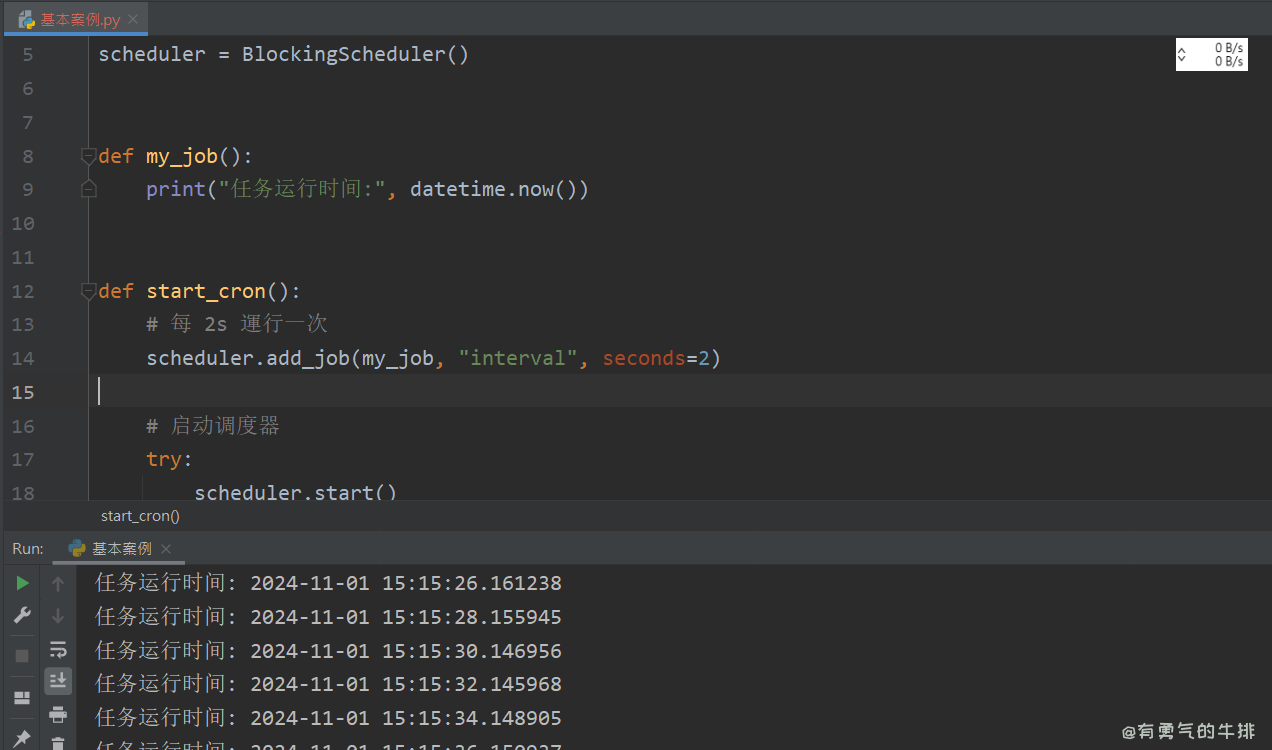Collapse the my_job function definition
Screen dimensions: 1272x750
[x=88, y=155]
